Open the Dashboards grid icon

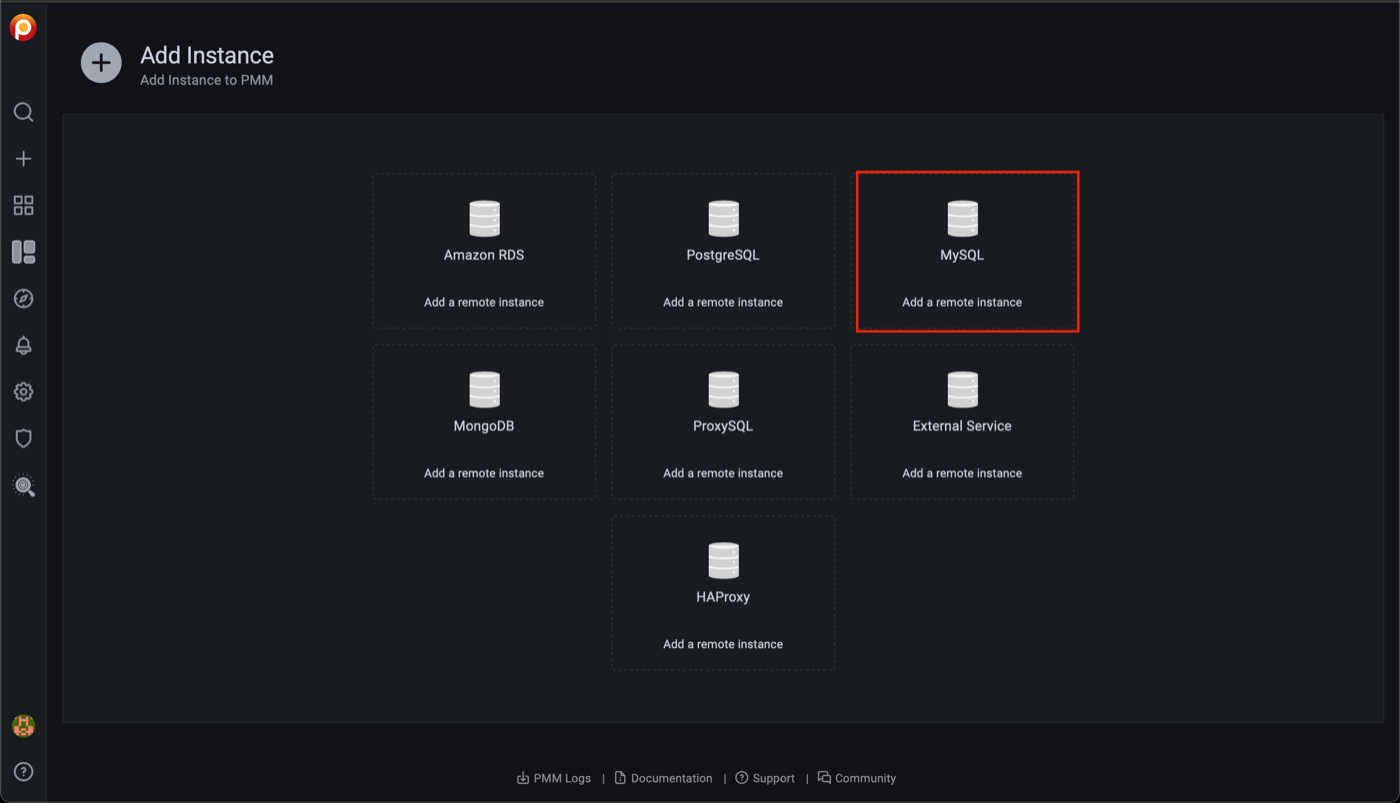(x=23, y=205)
